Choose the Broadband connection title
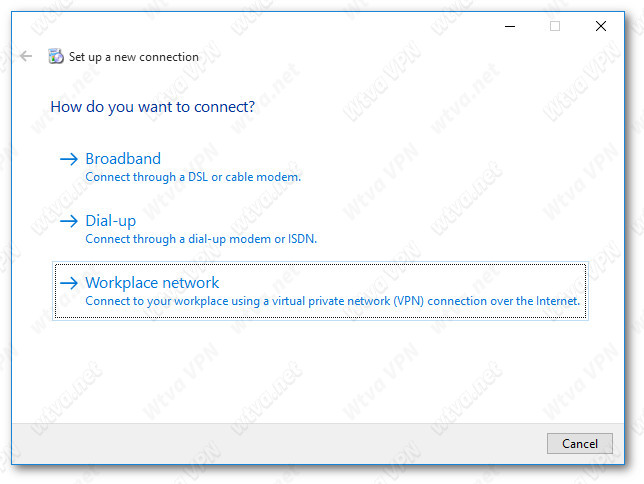This screenshot has height=484, width=644. tap(123, 159)
